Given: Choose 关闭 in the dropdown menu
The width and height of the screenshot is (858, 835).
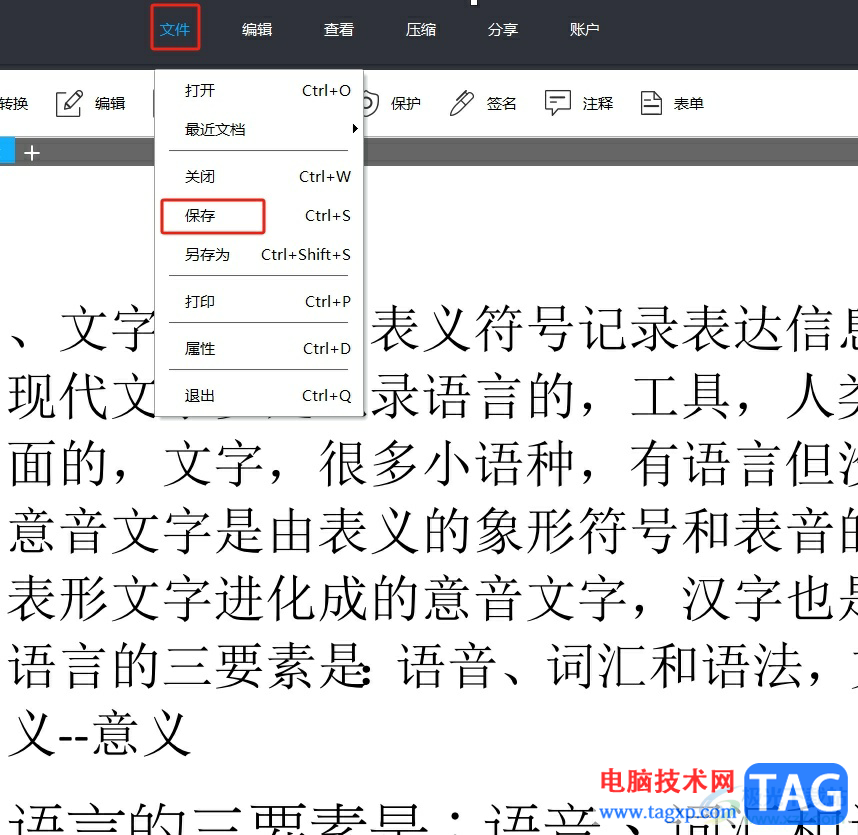Looking at the screenshot, I should point(259,177).
